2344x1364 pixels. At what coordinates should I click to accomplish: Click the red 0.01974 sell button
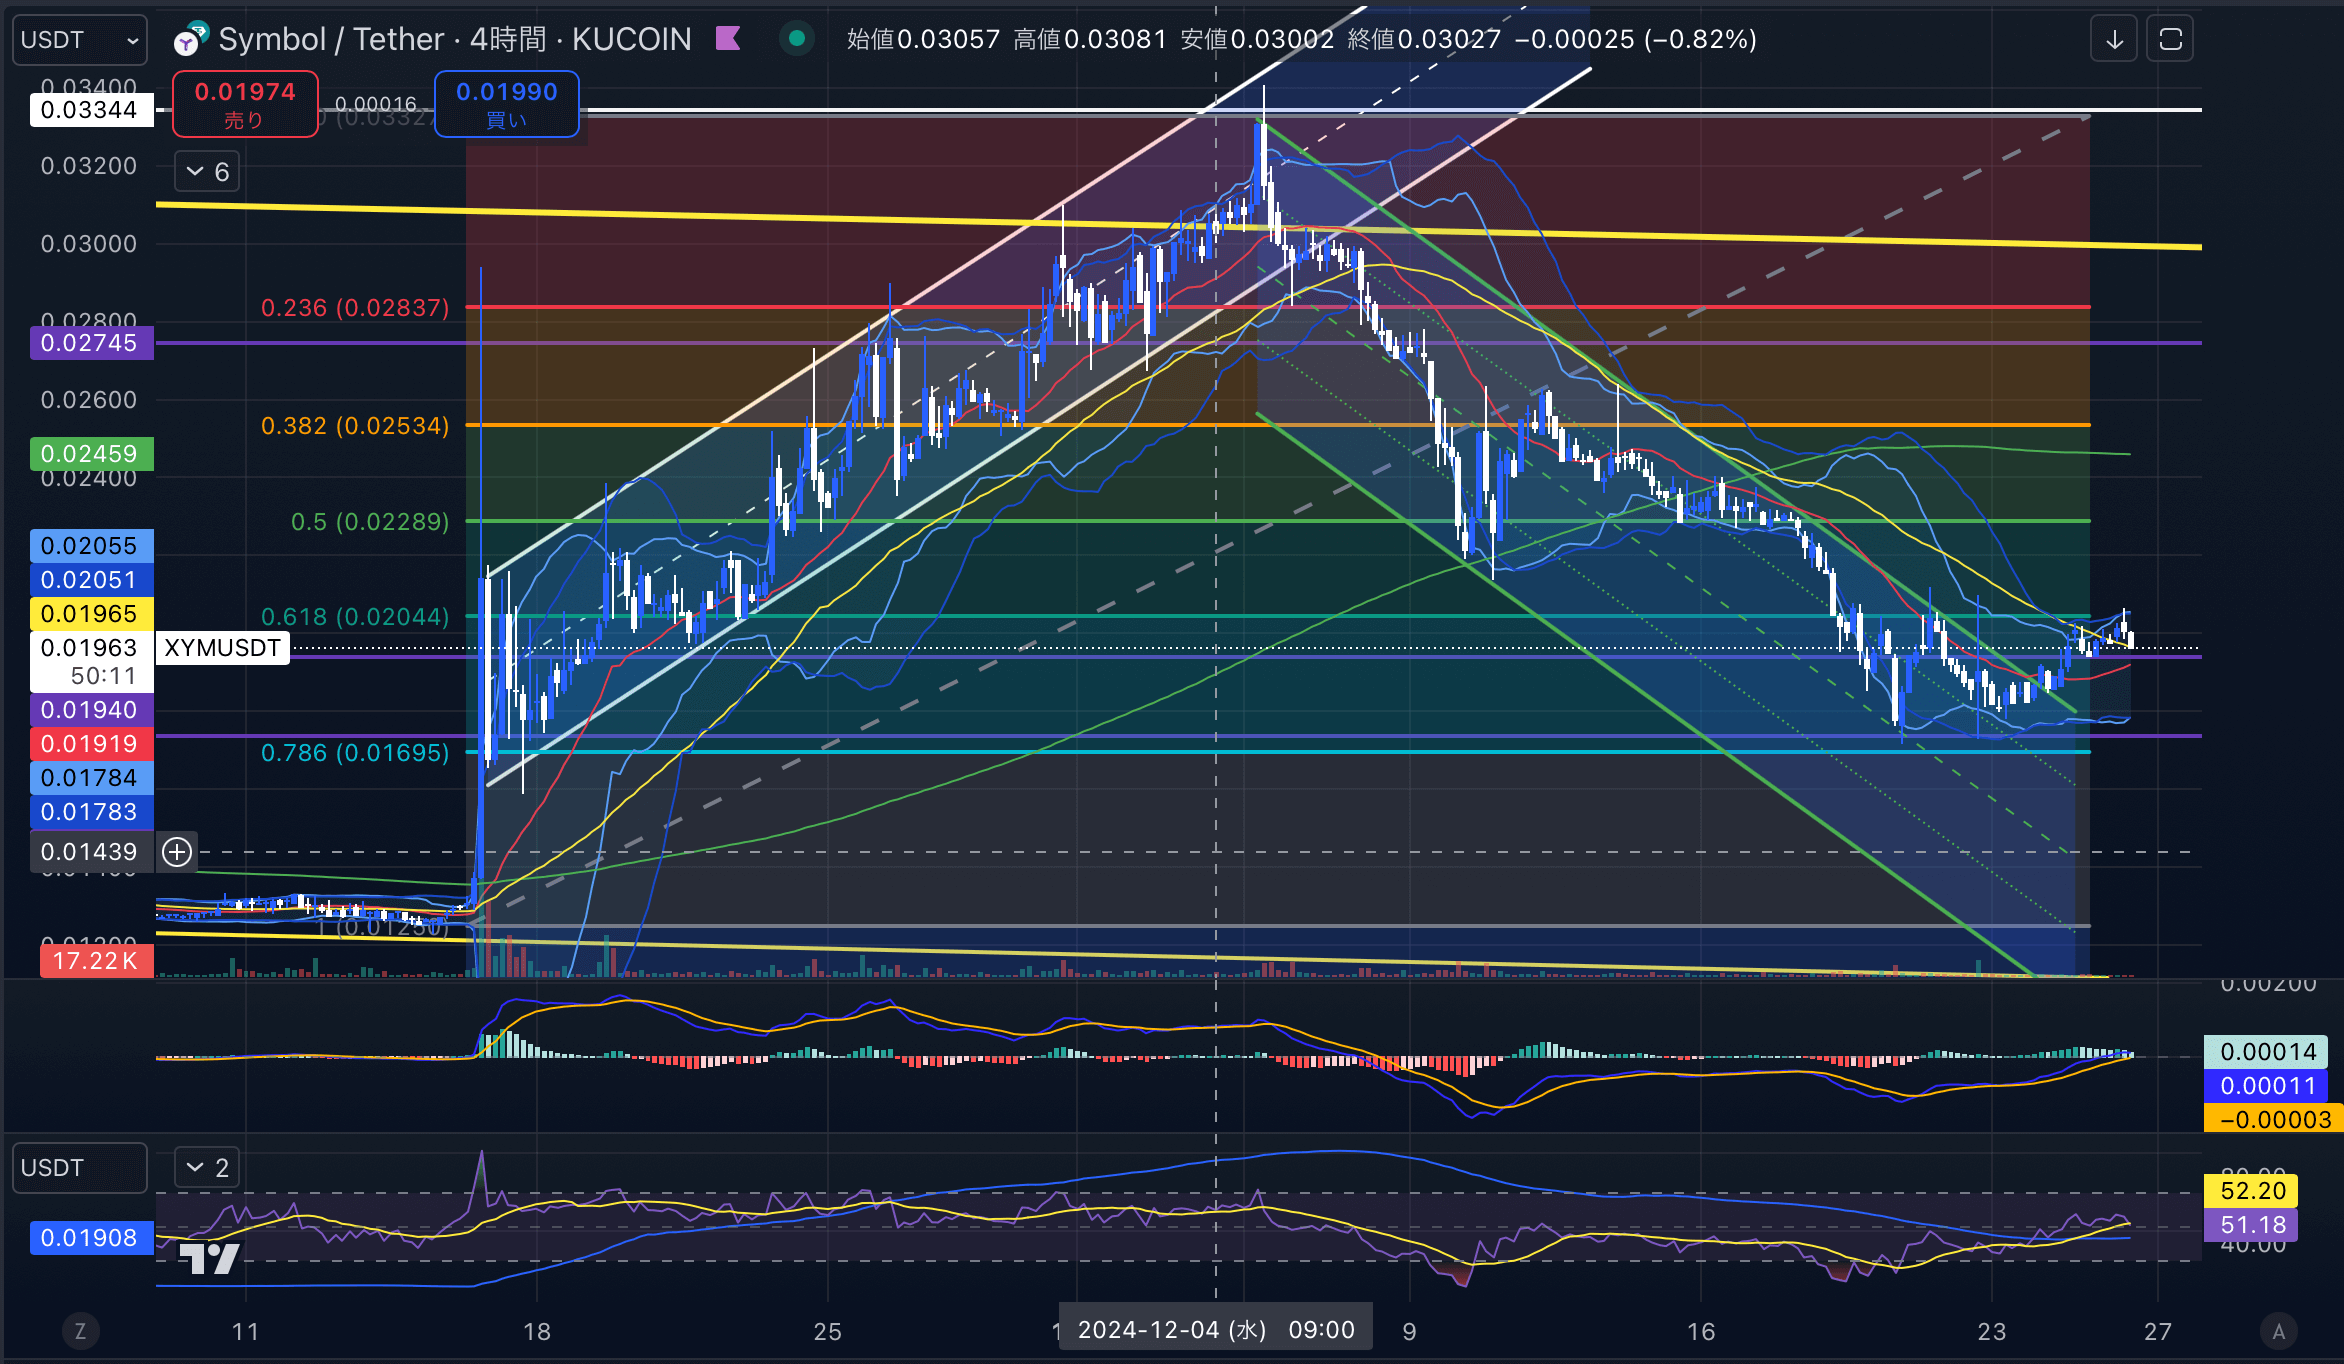(245, 104)
